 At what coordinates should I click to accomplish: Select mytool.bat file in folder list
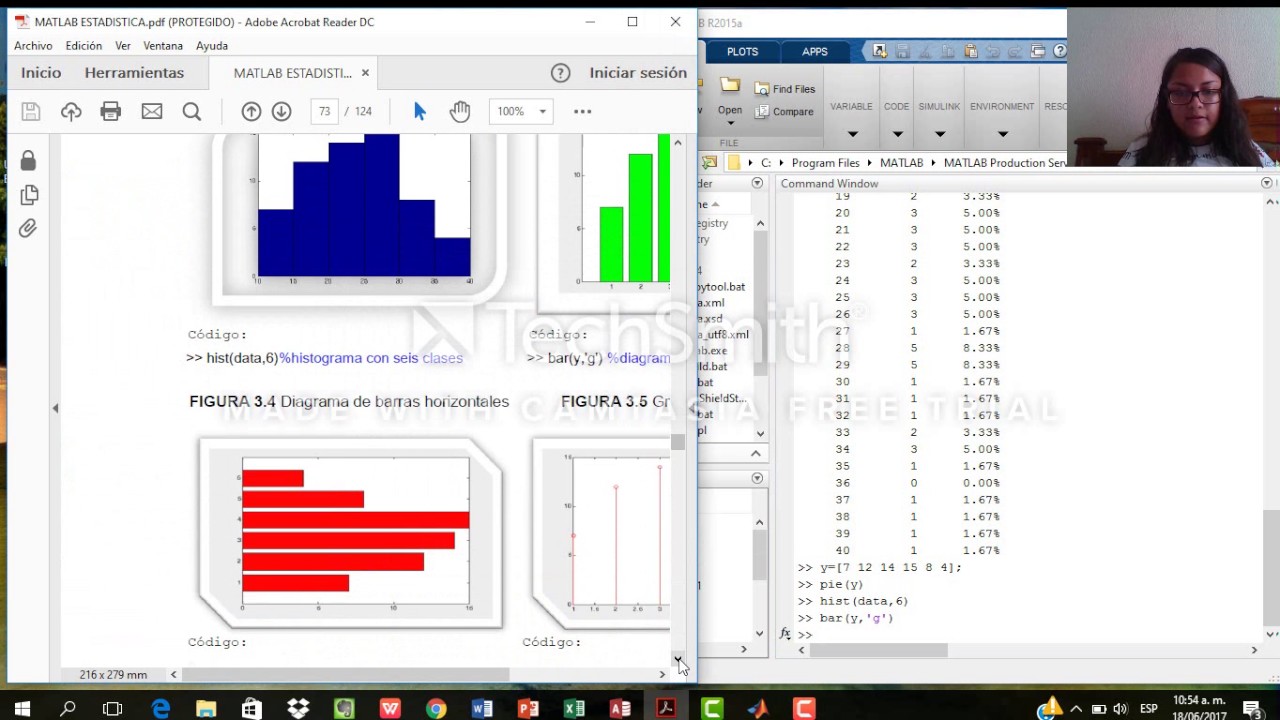coord(722,287)
